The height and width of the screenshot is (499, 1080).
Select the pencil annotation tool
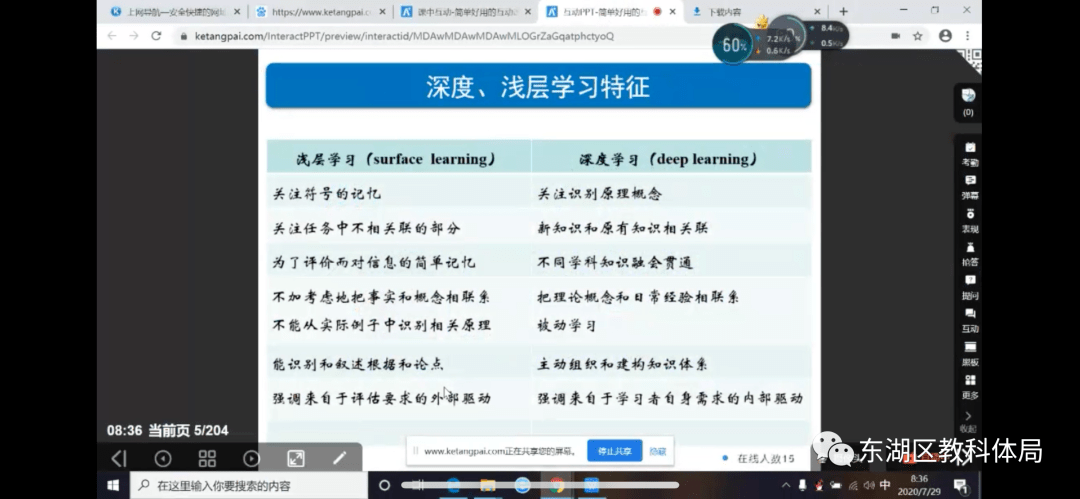point(340,458)
